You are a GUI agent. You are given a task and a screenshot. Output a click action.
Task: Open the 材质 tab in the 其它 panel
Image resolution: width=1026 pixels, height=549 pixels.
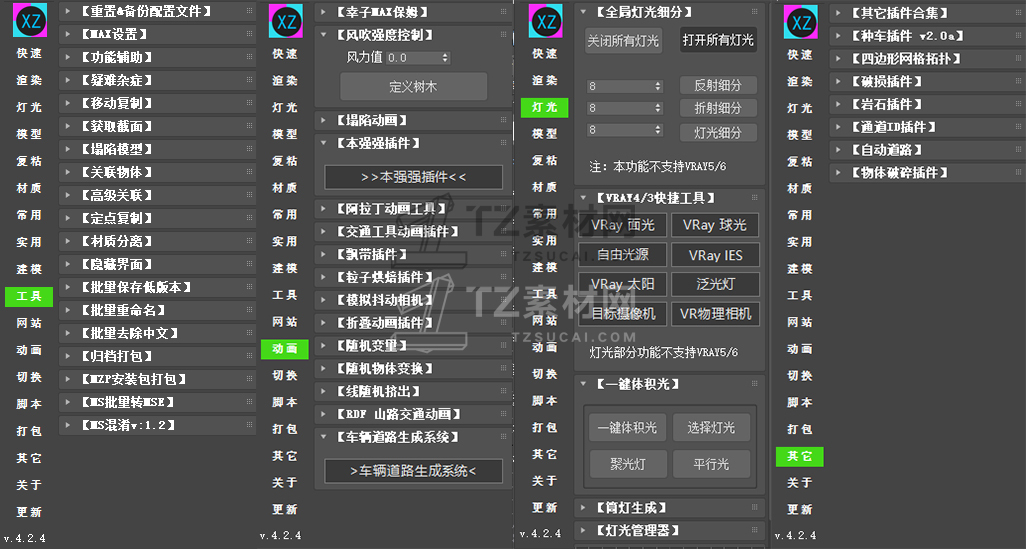(x=800, y=188)
